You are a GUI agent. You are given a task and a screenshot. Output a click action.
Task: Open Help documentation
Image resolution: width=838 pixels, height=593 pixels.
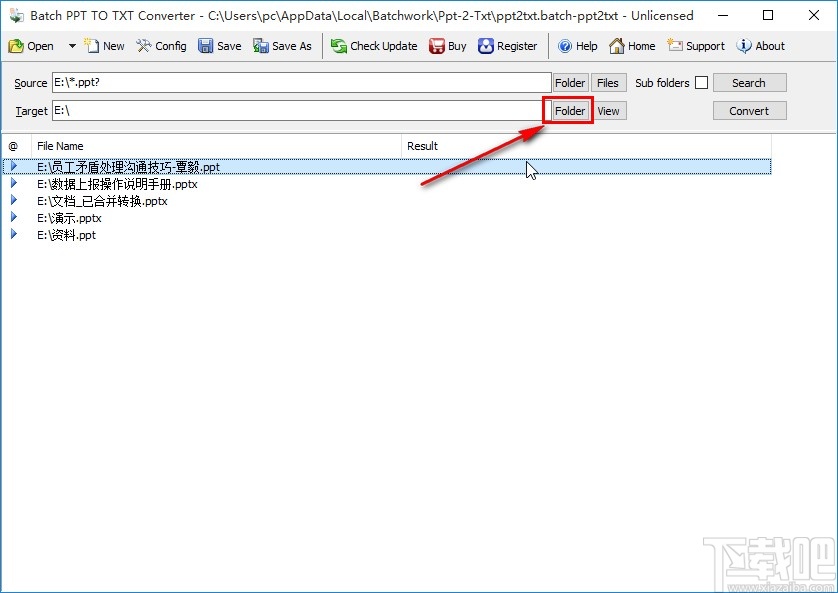pyautogui.click(x=578, y=45)
